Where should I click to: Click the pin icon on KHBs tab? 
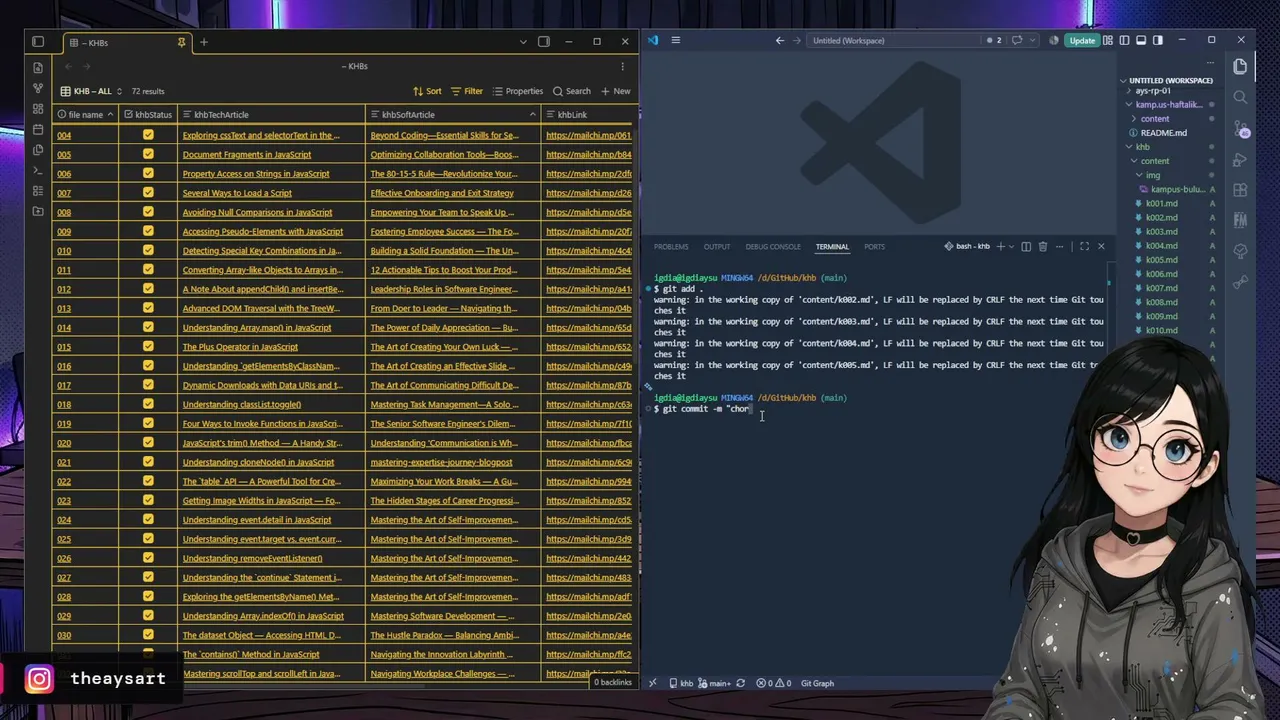click(181, 42)
